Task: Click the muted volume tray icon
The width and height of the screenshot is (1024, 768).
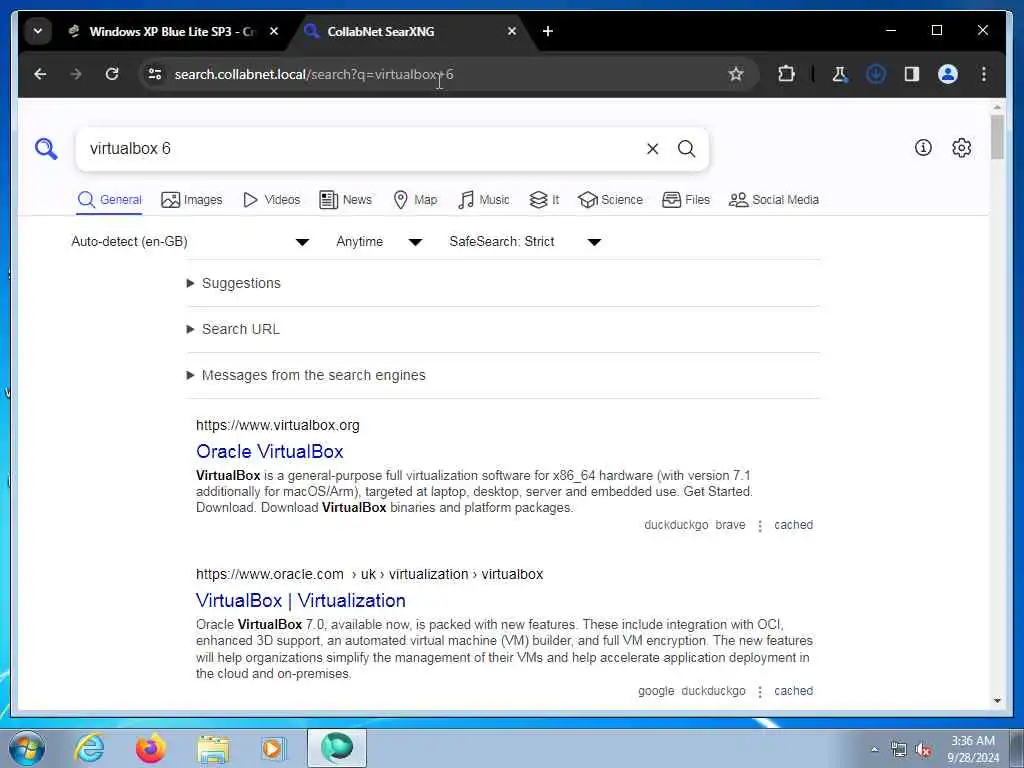Action: click(923, 749)
